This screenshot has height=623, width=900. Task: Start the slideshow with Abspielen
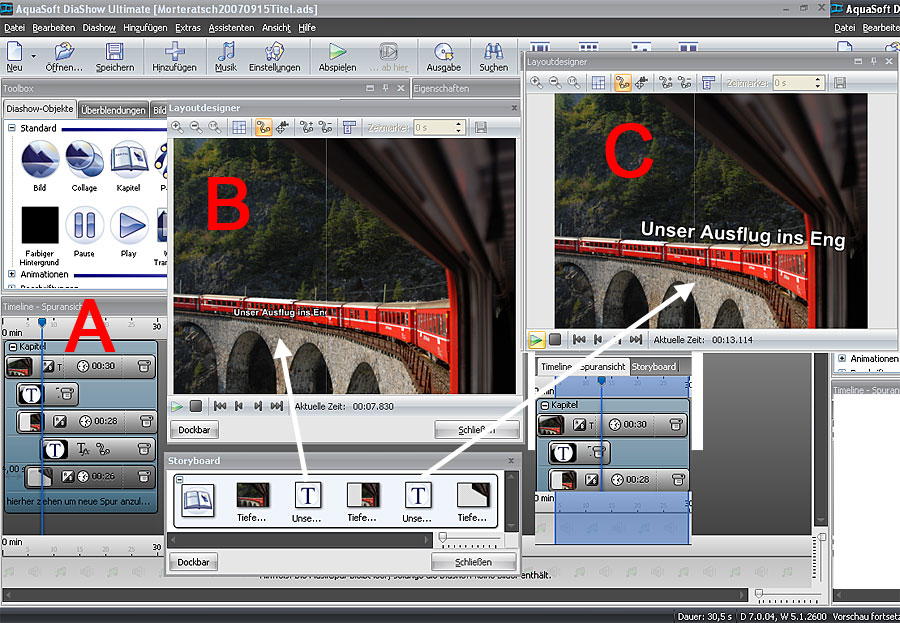tap(337, 52)
